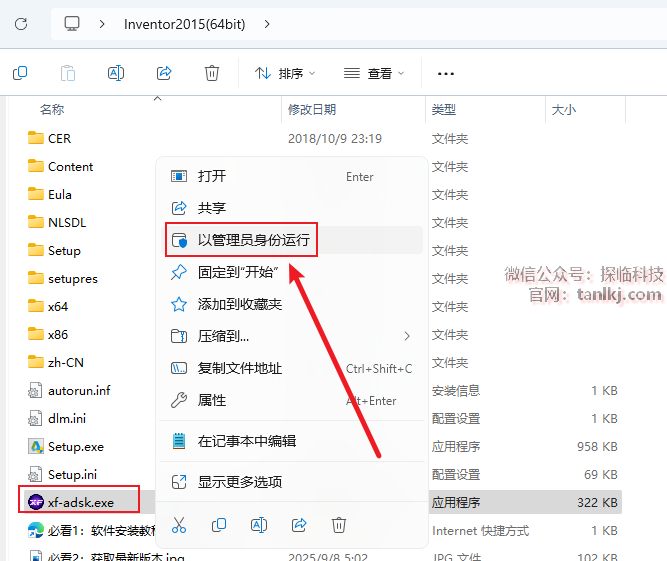Click the This PC monitor icon

point(72,24)
